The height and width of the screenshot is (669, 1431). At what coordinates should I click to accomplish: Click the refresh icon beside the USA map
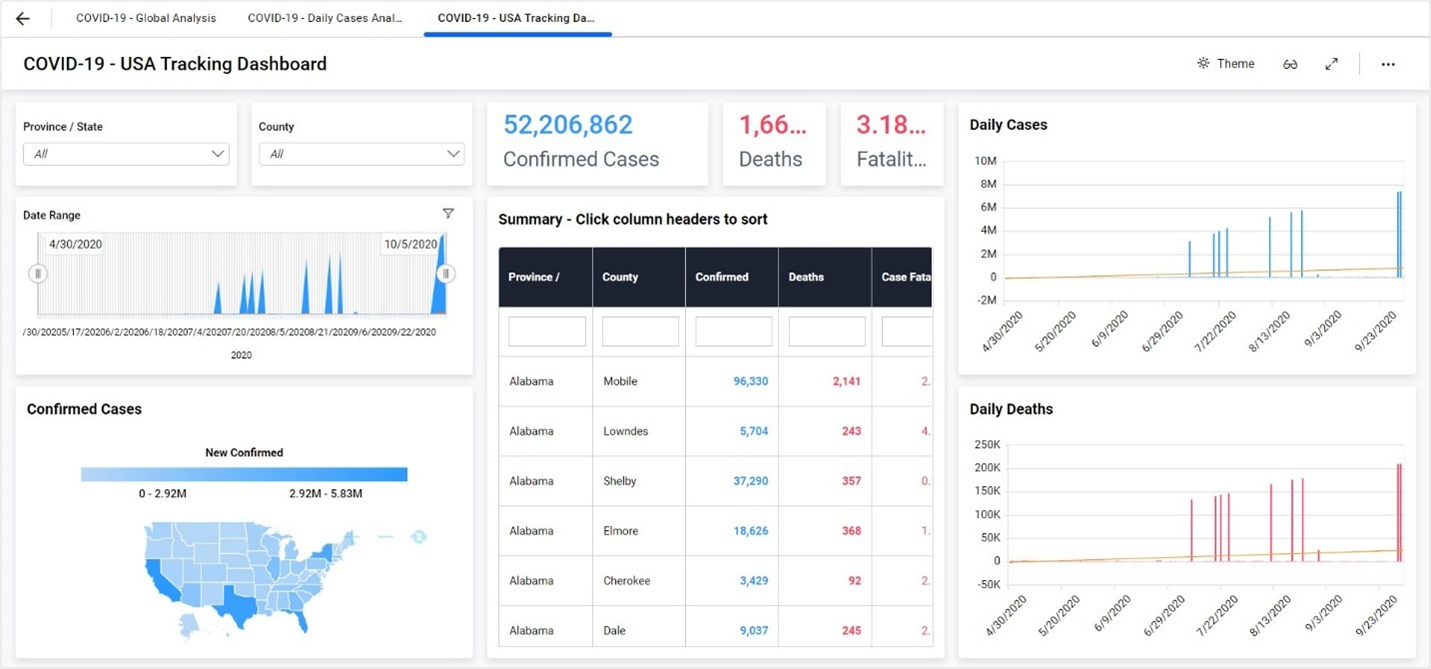pos(419,537)
